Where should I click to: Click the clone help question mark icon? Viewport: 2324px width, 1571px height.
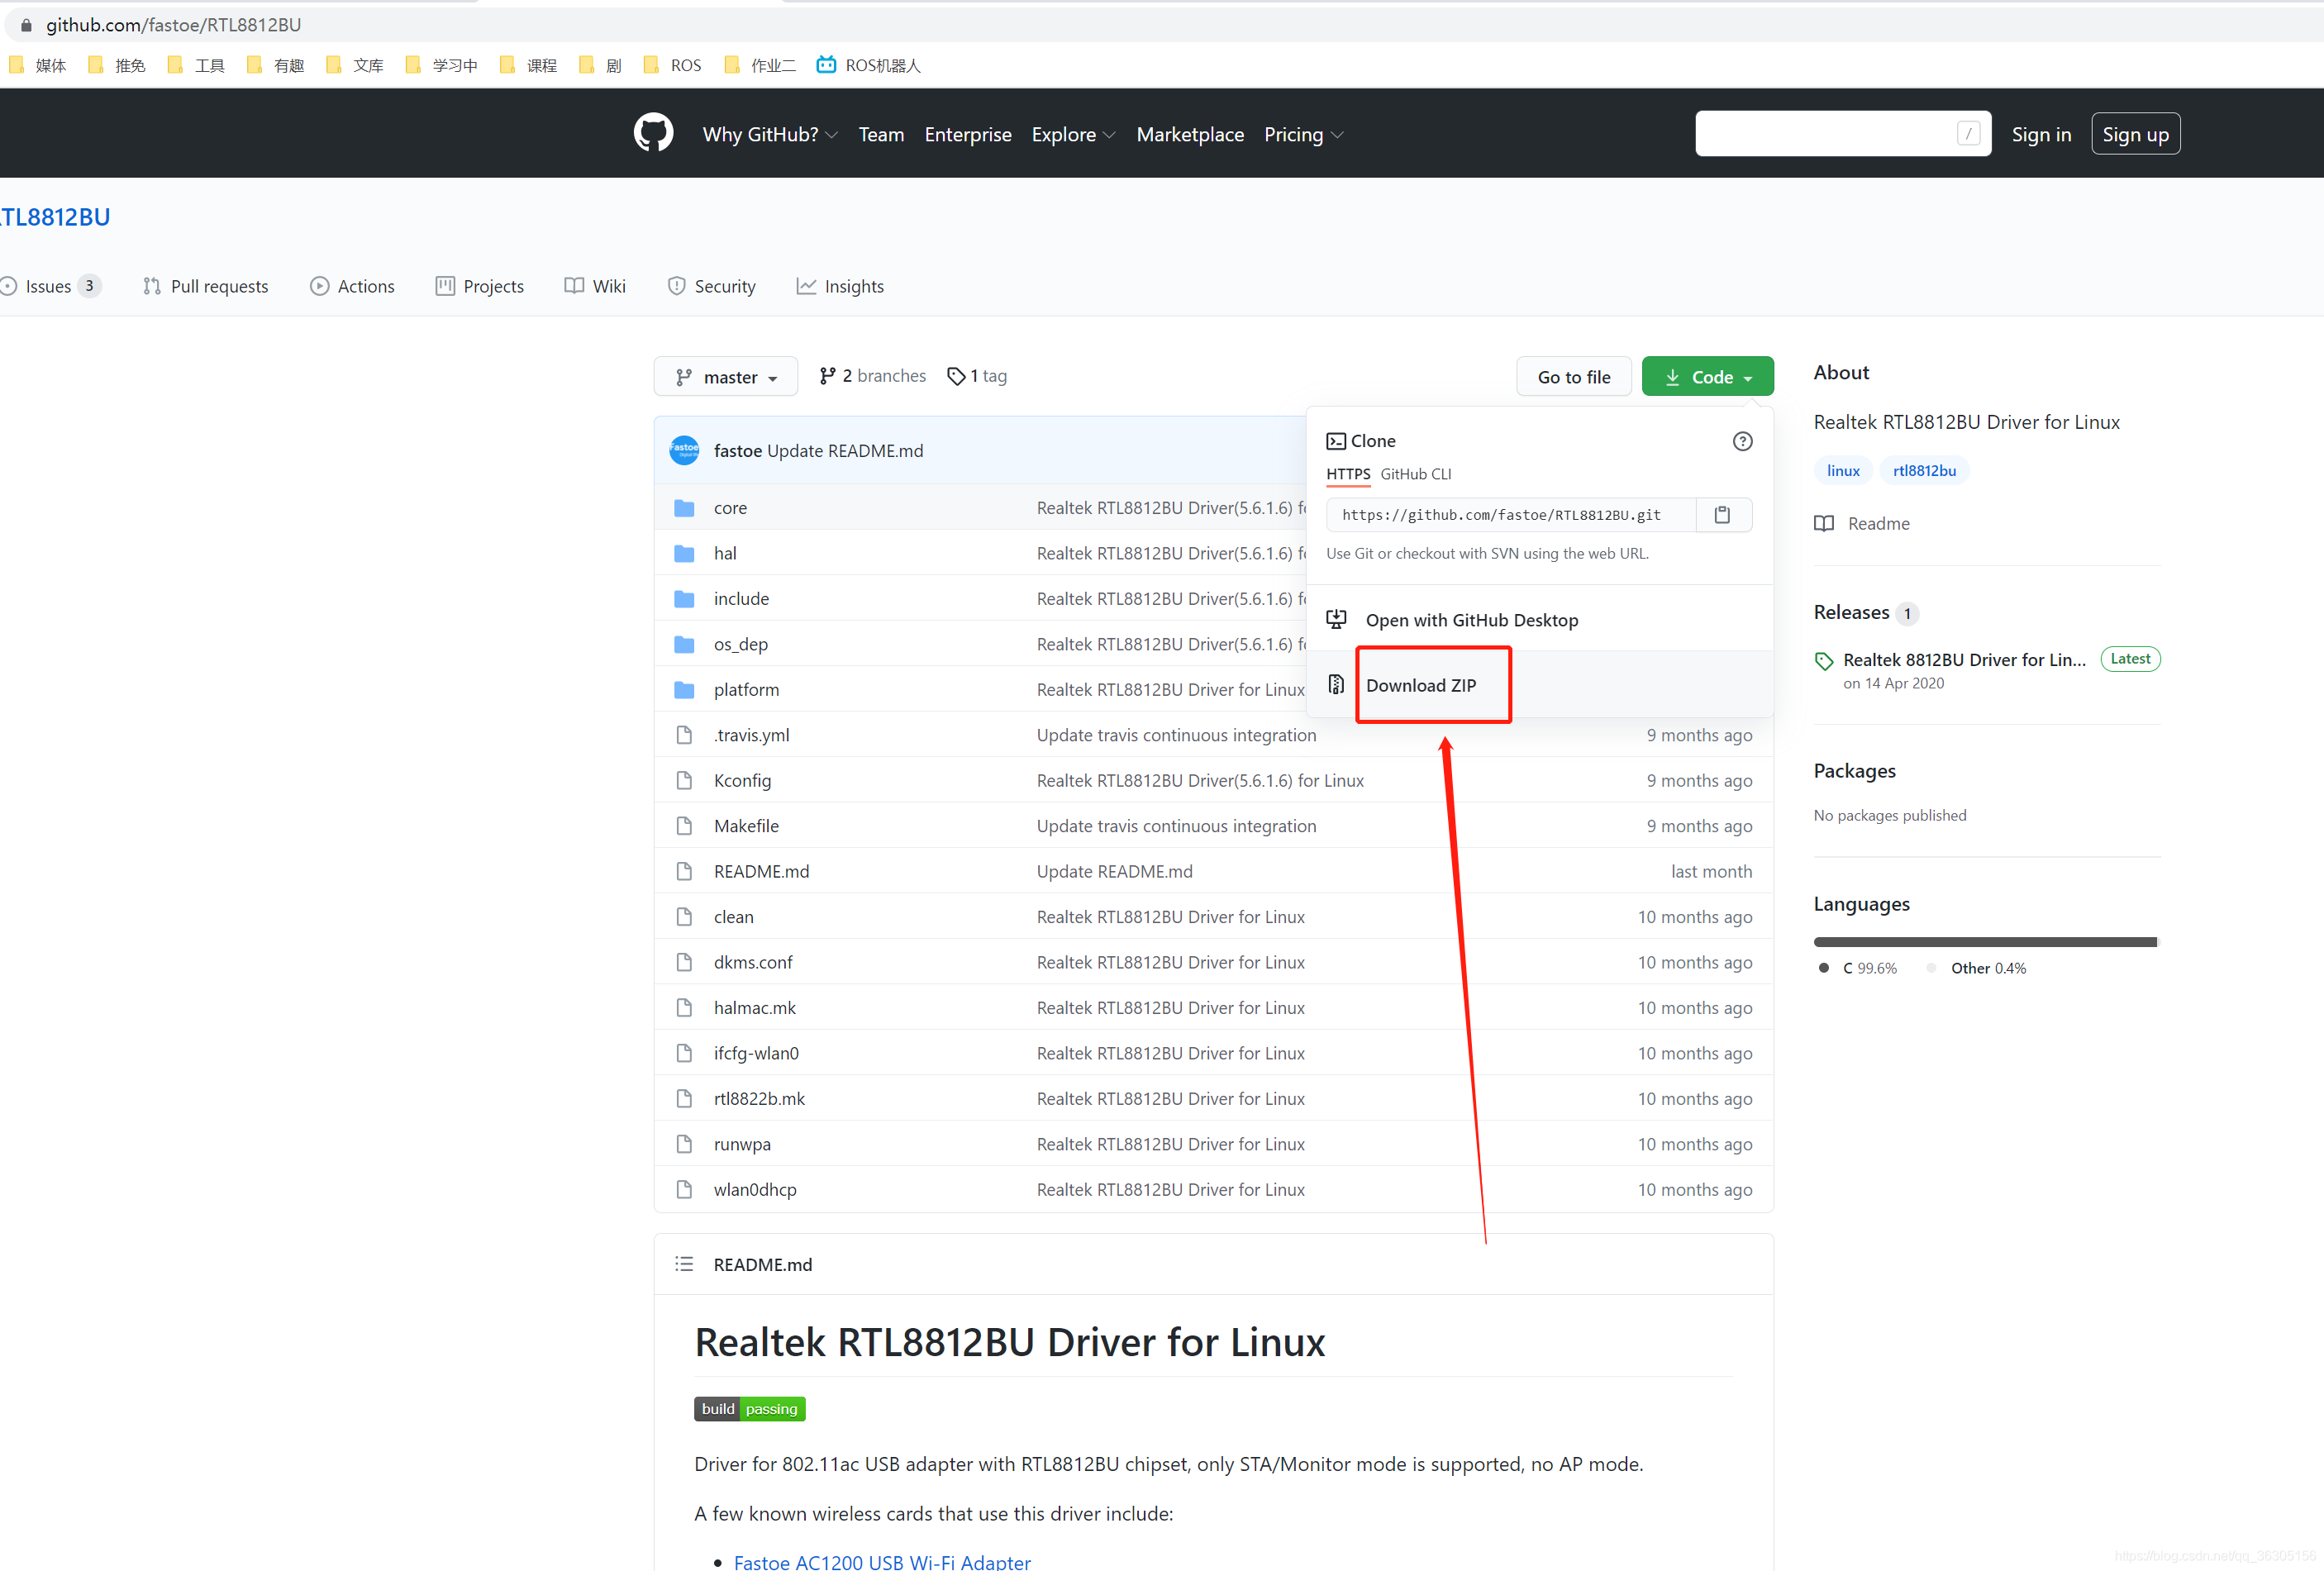1742,441
